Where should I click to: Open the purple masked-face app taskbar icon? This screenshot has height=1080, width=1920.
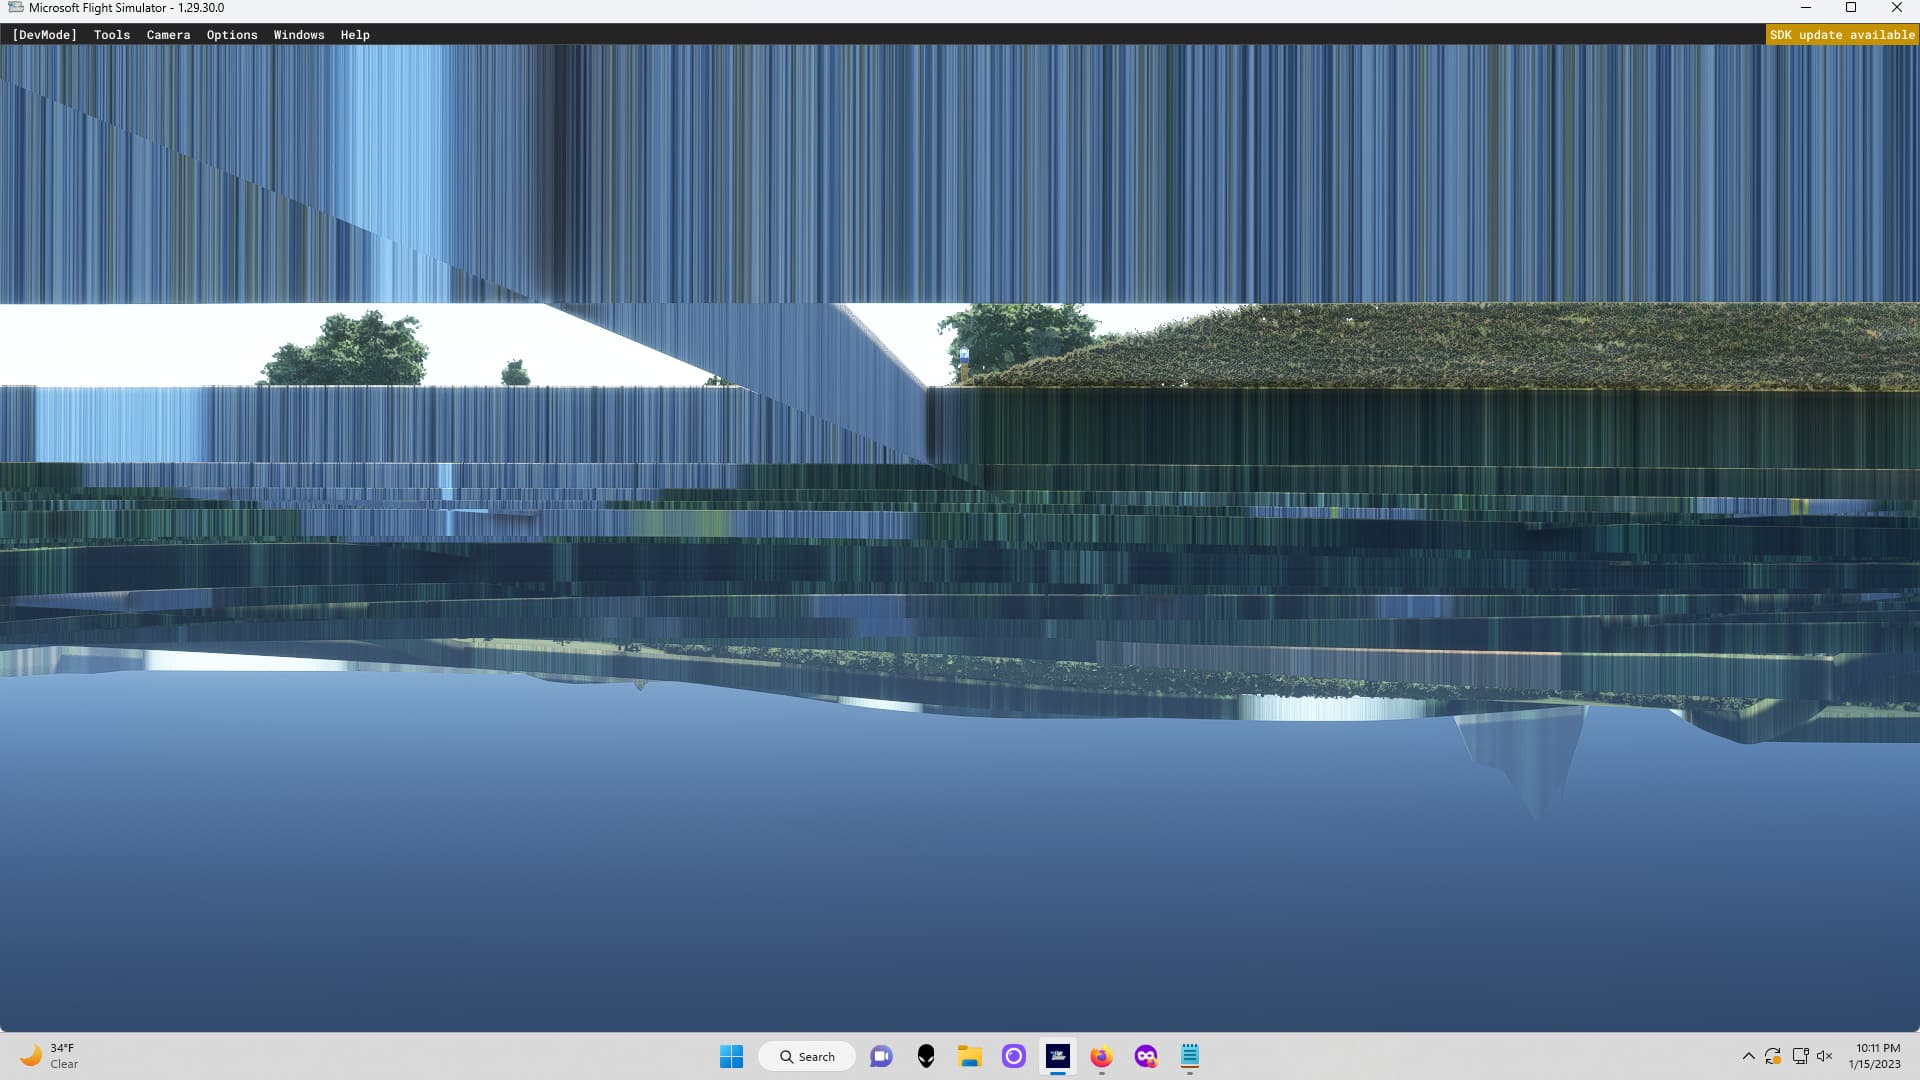click(1146, 1056)
